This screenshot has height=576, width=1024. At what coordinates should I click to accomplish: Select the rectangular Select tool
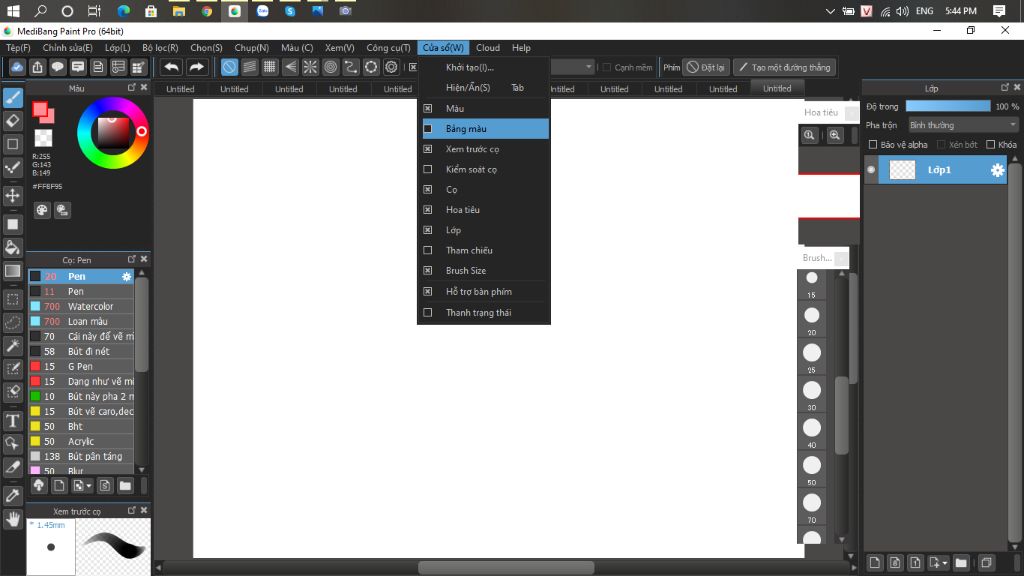(12, 300)
